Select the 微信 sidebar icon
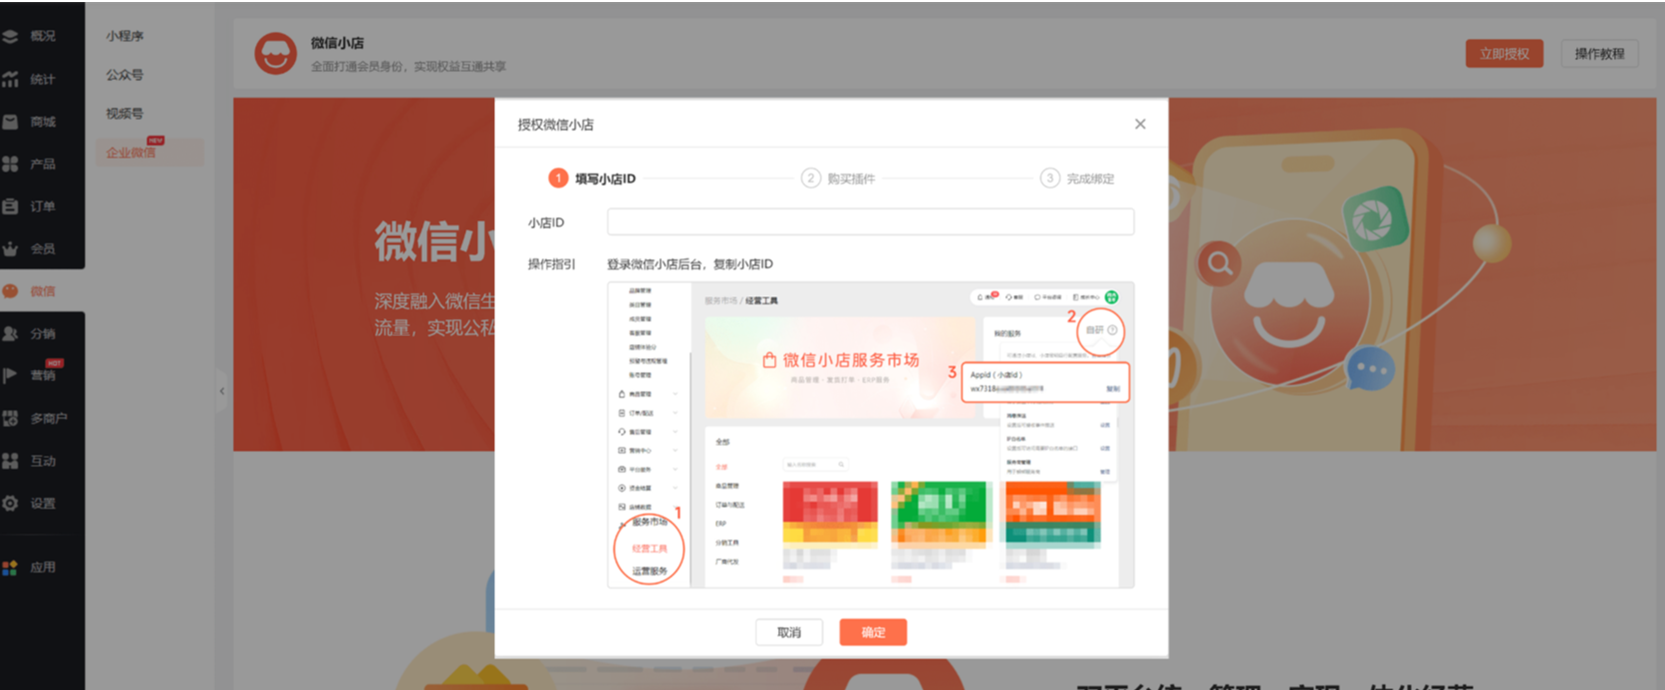This screenshot has width=1665, height=690. click(10, 291)
